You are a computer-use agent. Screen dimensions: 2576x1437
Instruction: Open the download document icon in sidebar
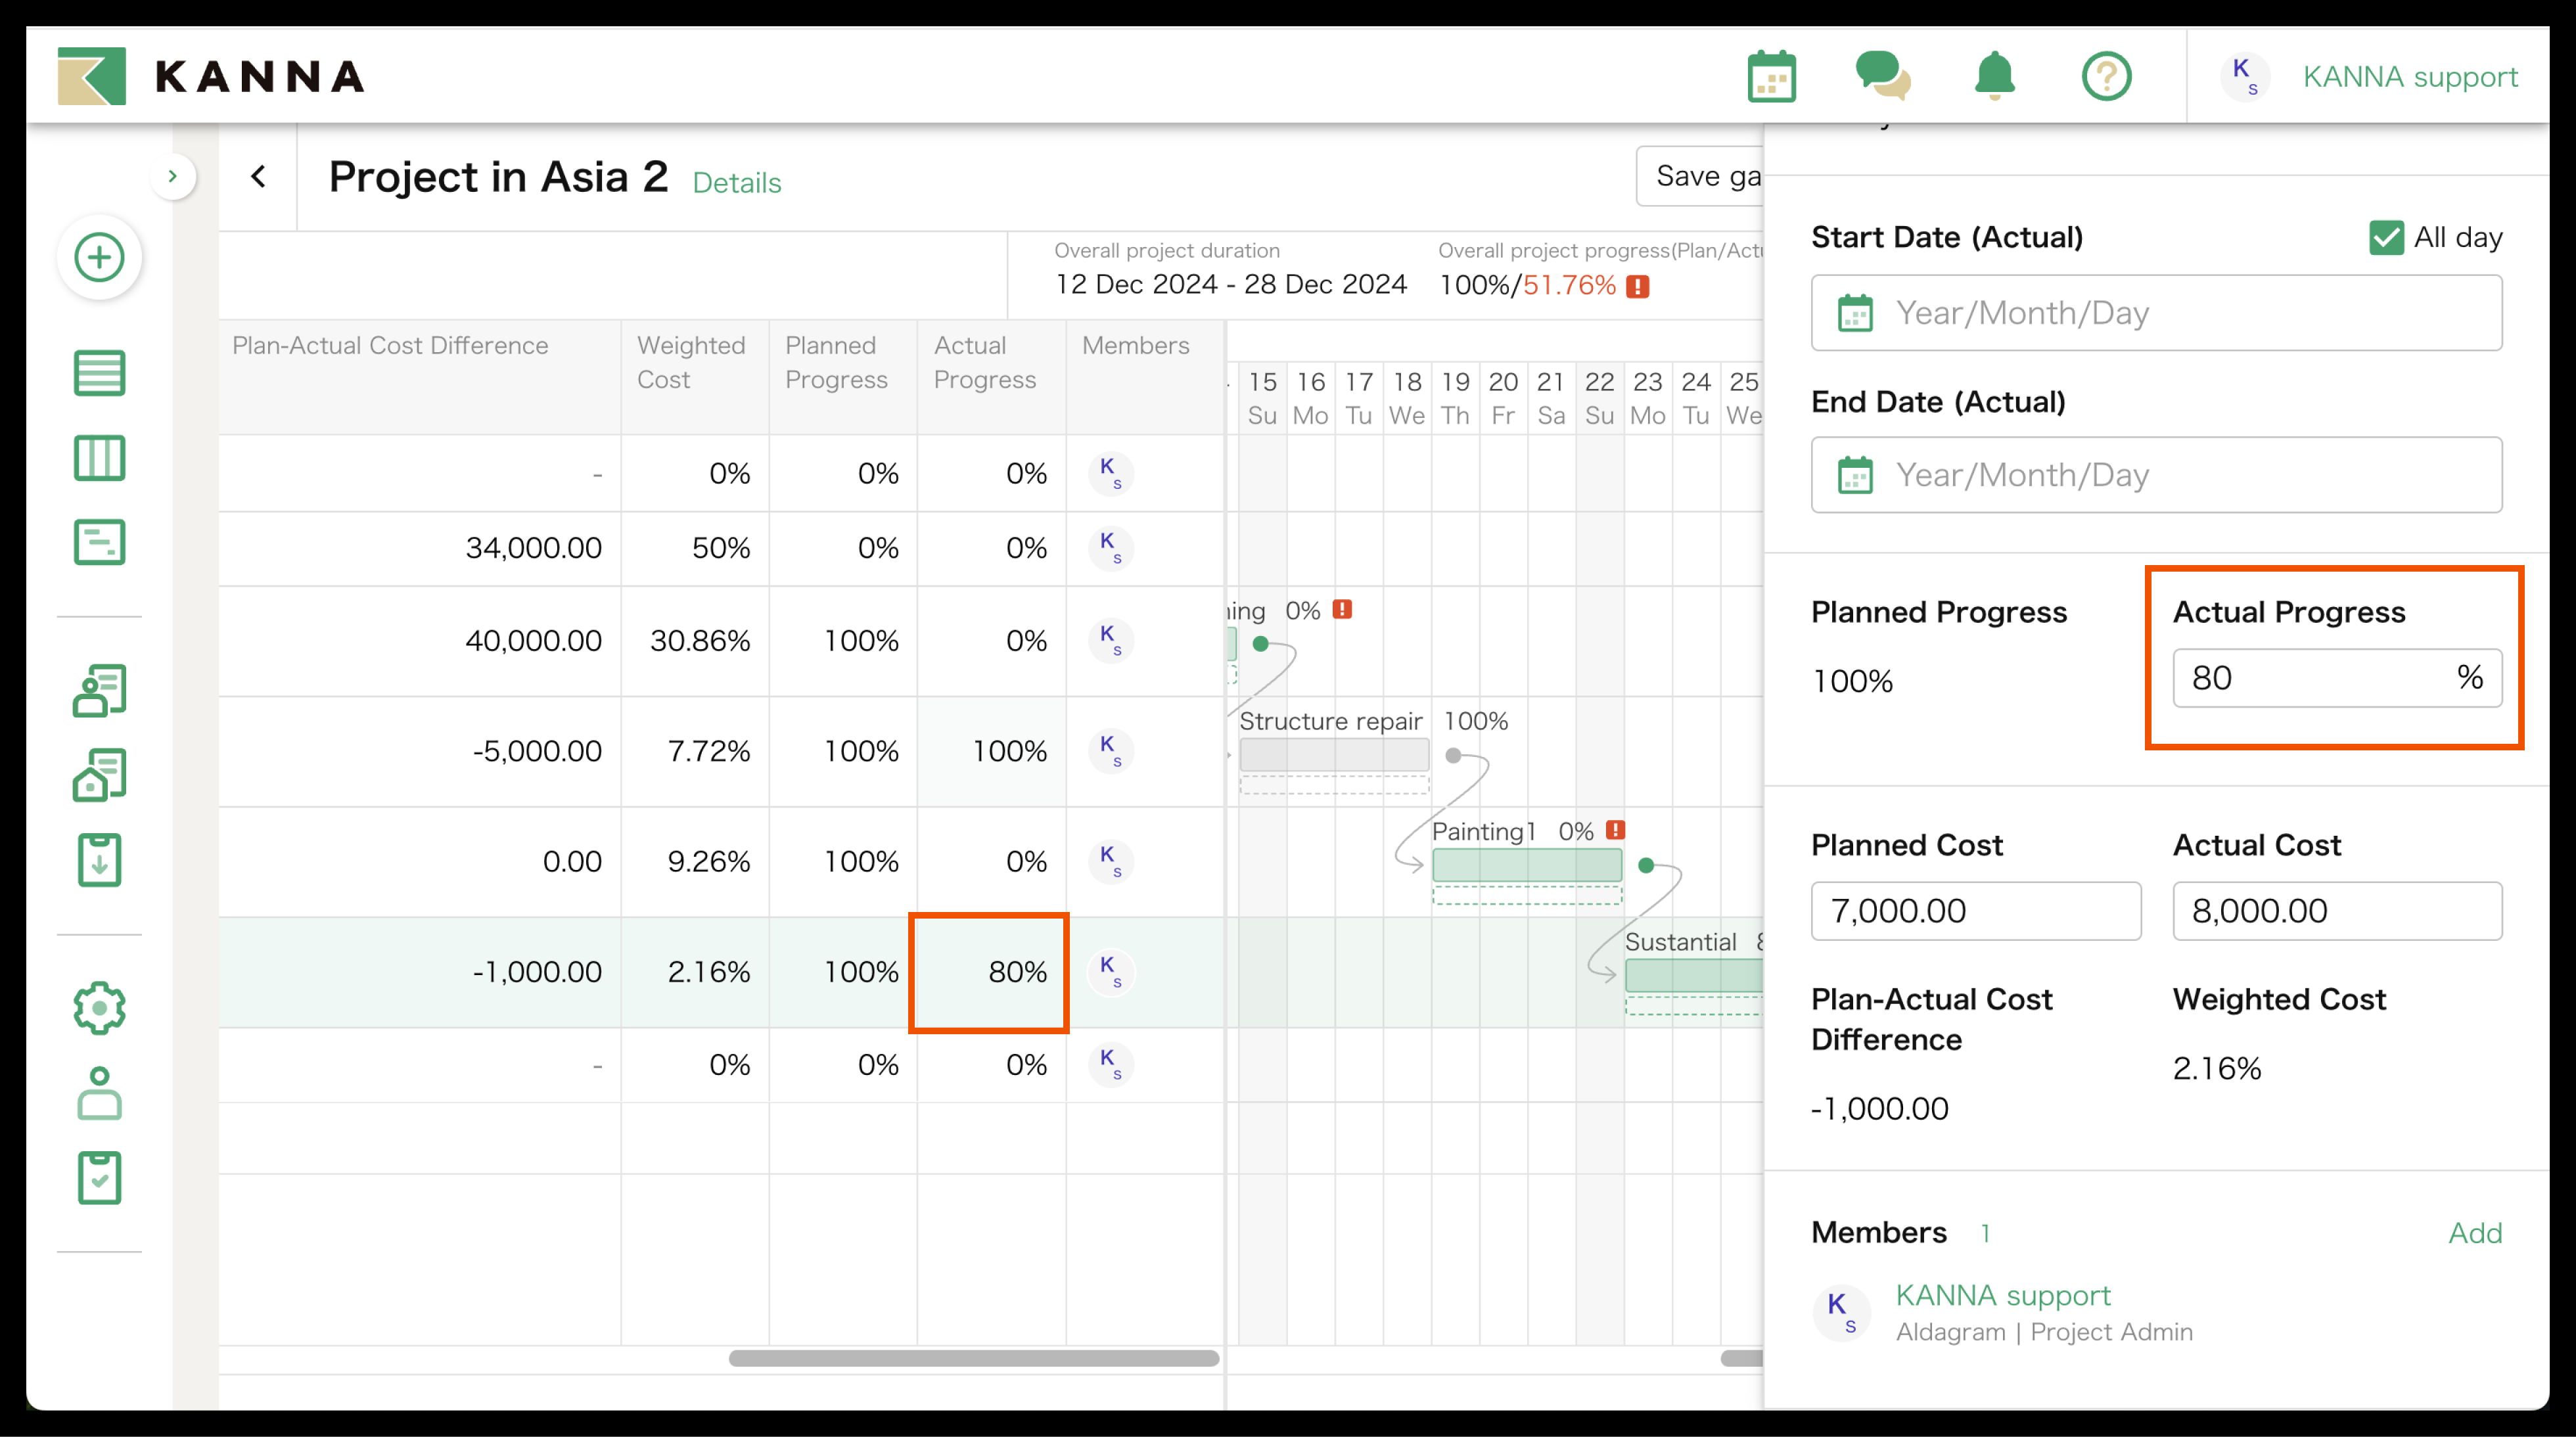pos(99,860)
